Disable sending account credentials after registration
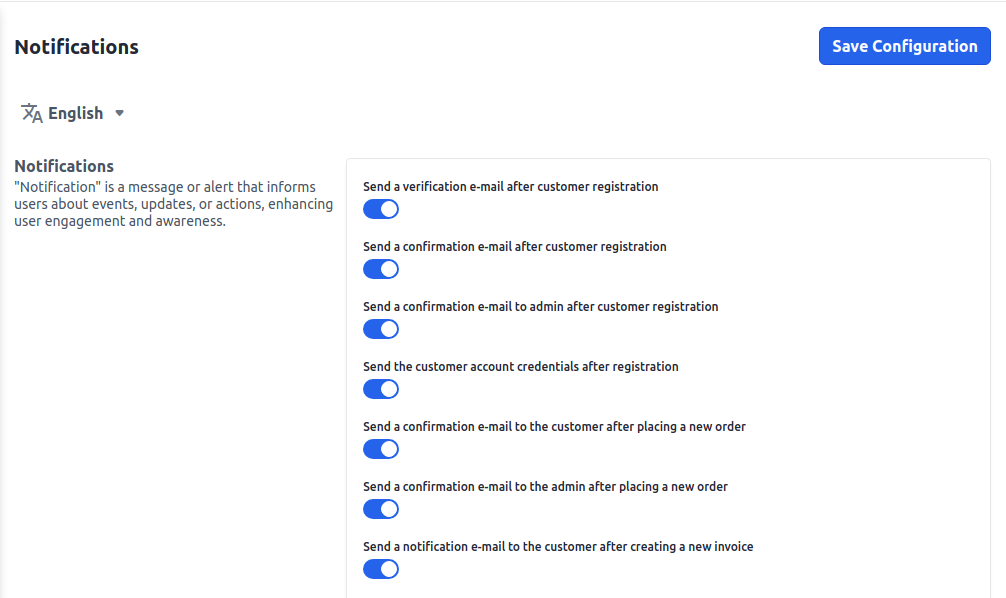1006x598 pixels. tap(381, 389)
